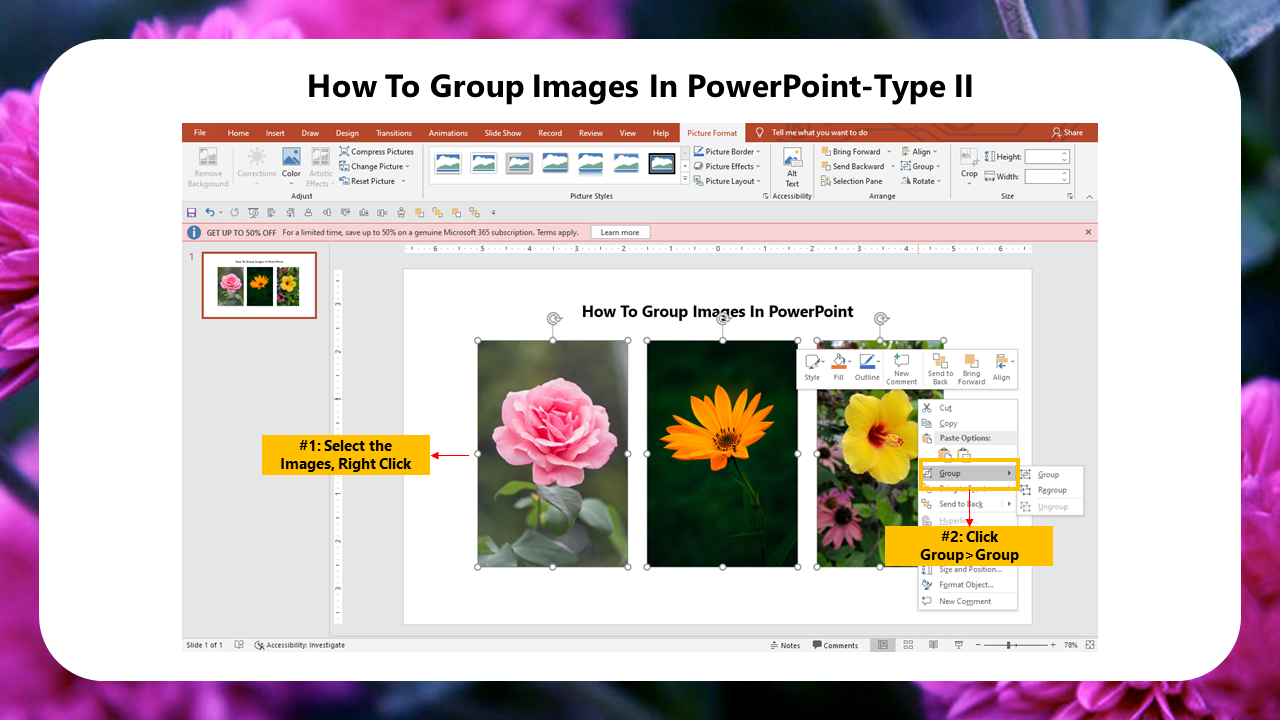Click the Tell me lightbulb icon

point(760,132)
